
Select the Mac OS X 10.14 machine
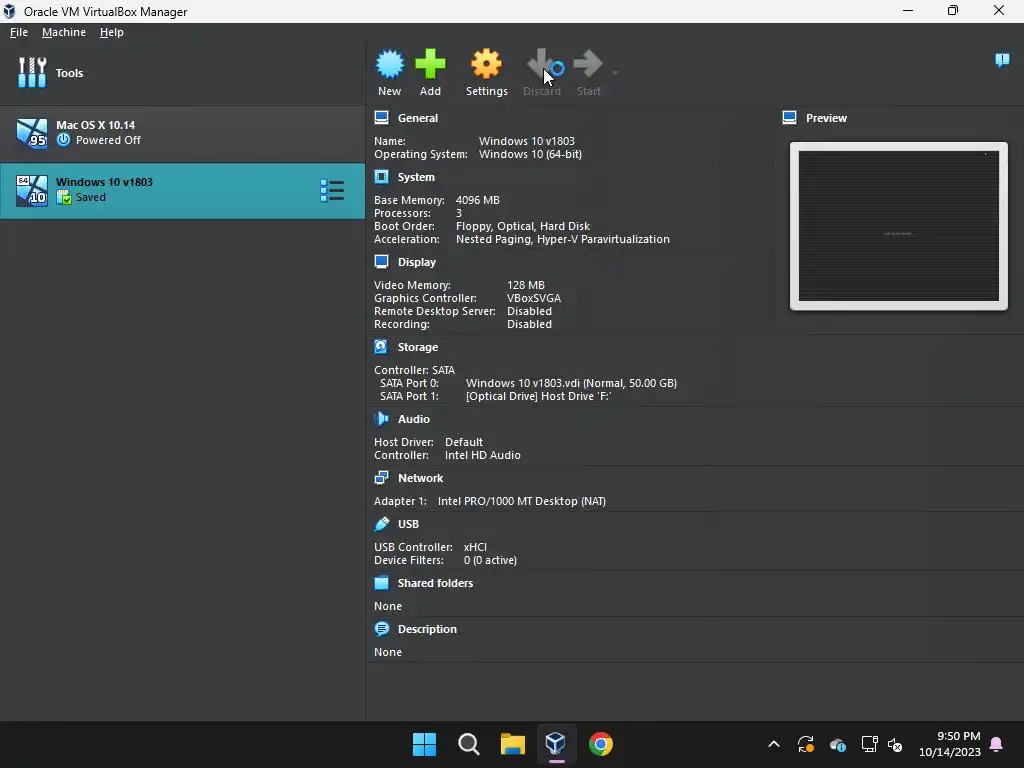tap(182, 133)
